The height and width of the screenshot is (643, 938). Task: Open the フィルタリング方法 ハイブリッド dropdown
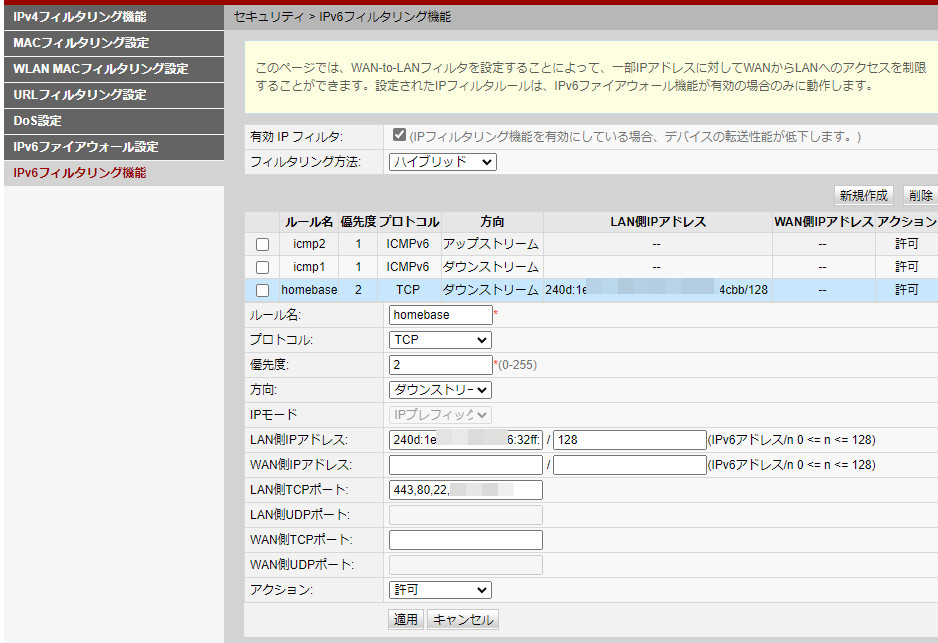(443, 161)
